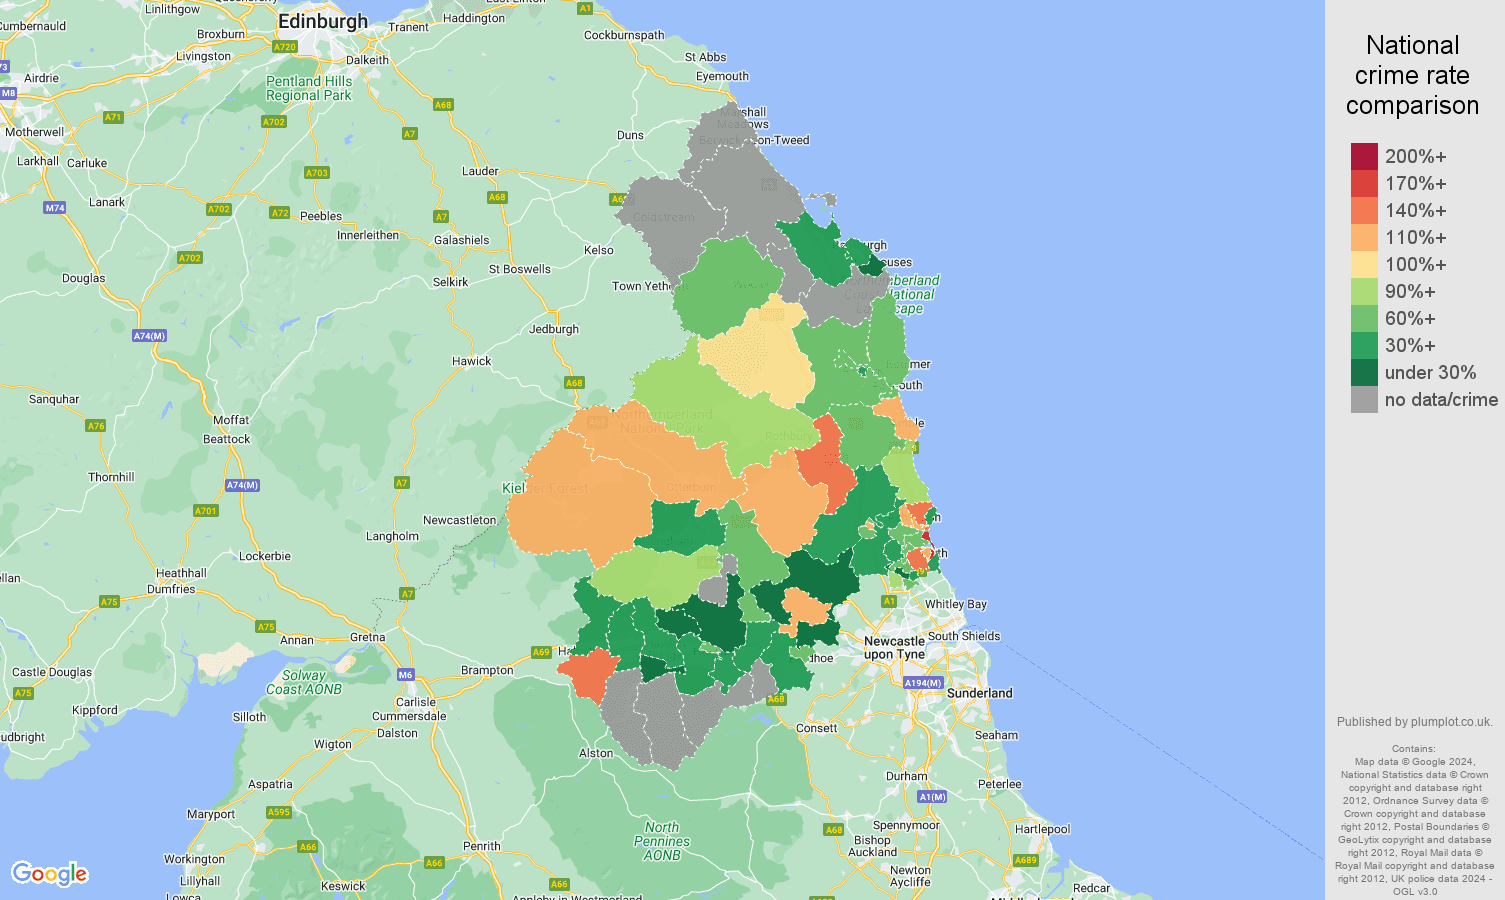1505x900 pixels.
Task: Click the 100%+ legend color swatch
Action: click(1364, 264)
